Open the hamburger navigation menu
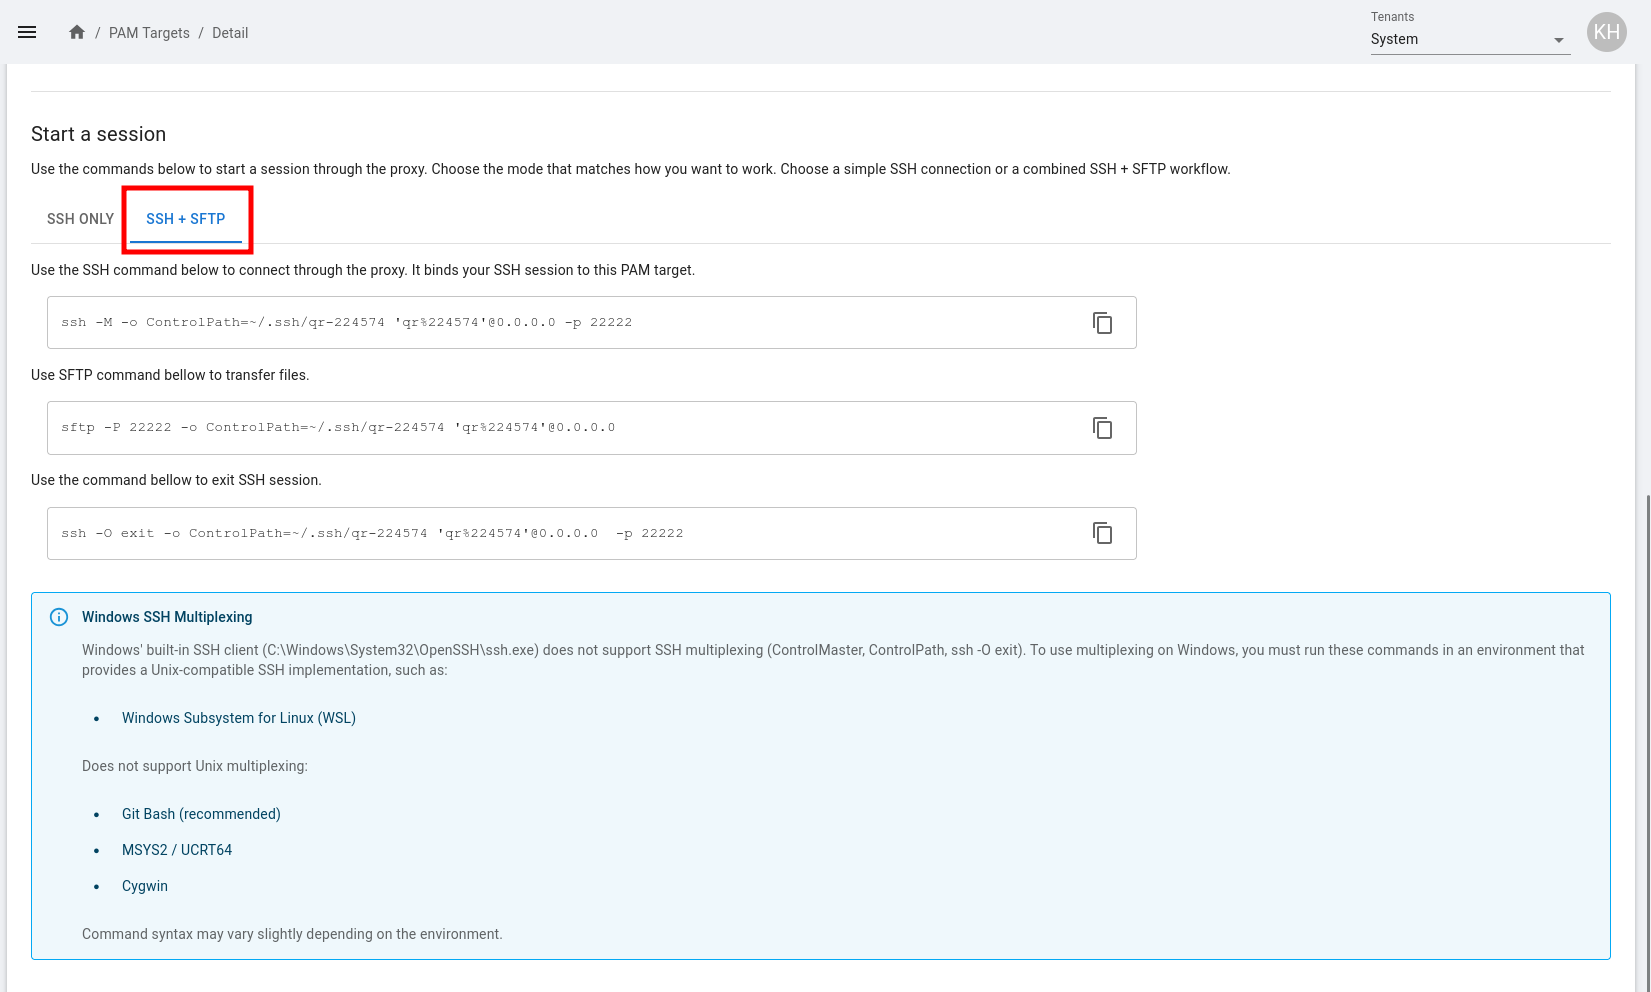The height and width of the screenshot is (992, 1651). click(x=27, y=32)
